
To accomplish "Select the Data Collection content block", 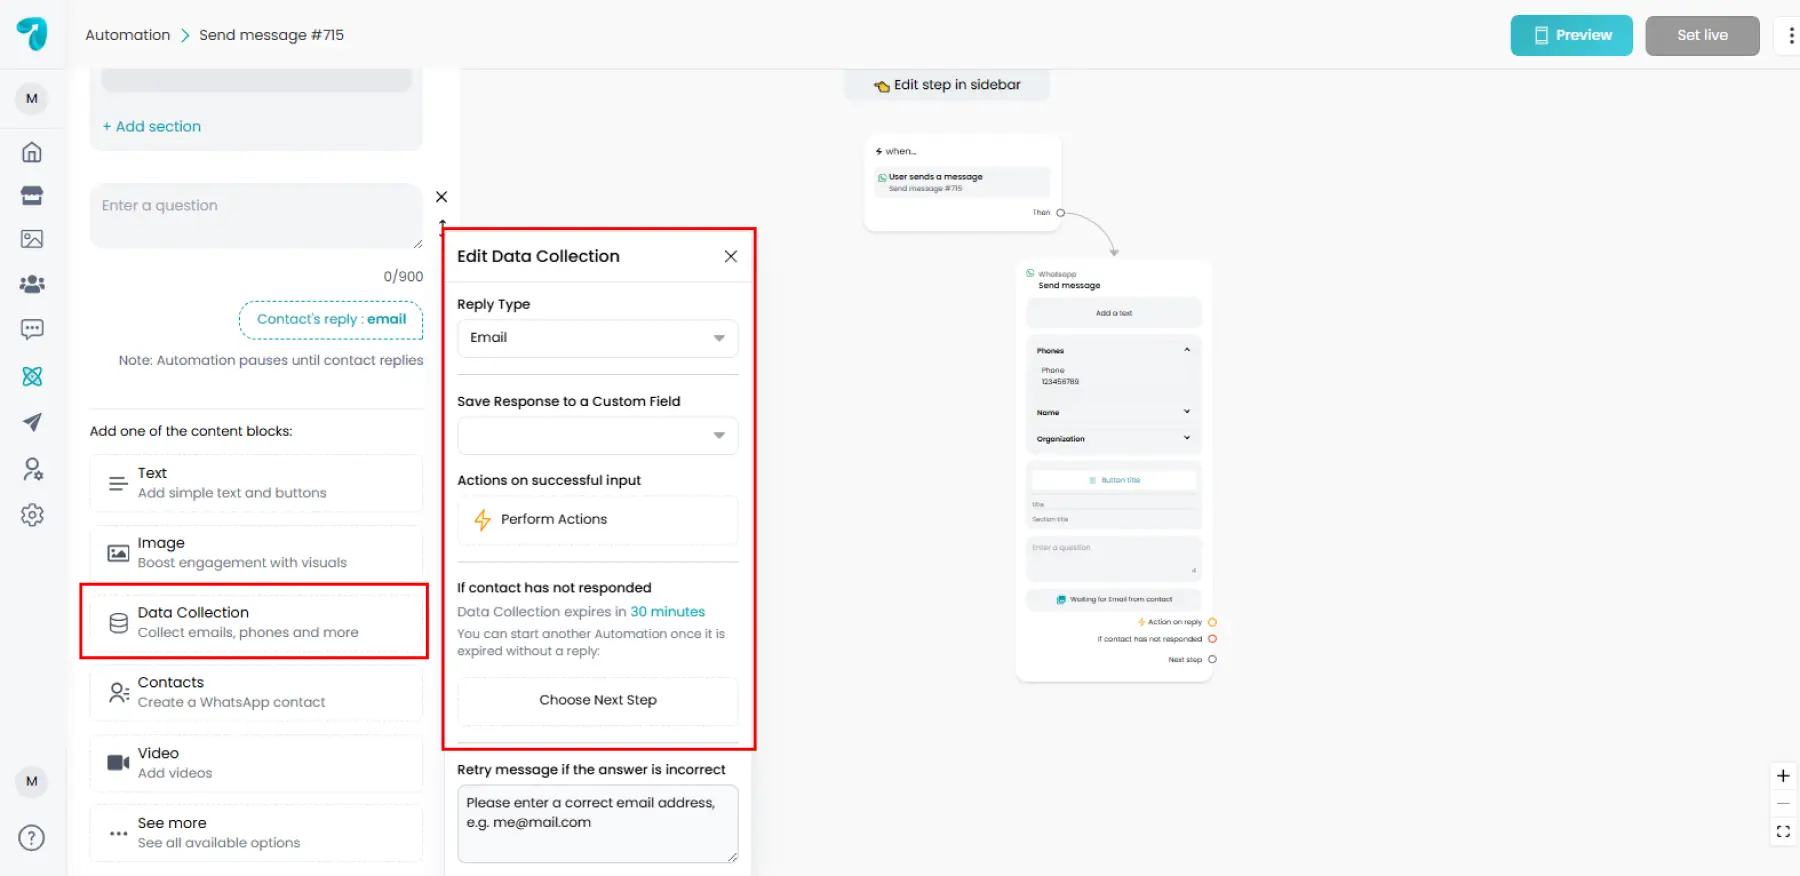I will click(255, 622).
